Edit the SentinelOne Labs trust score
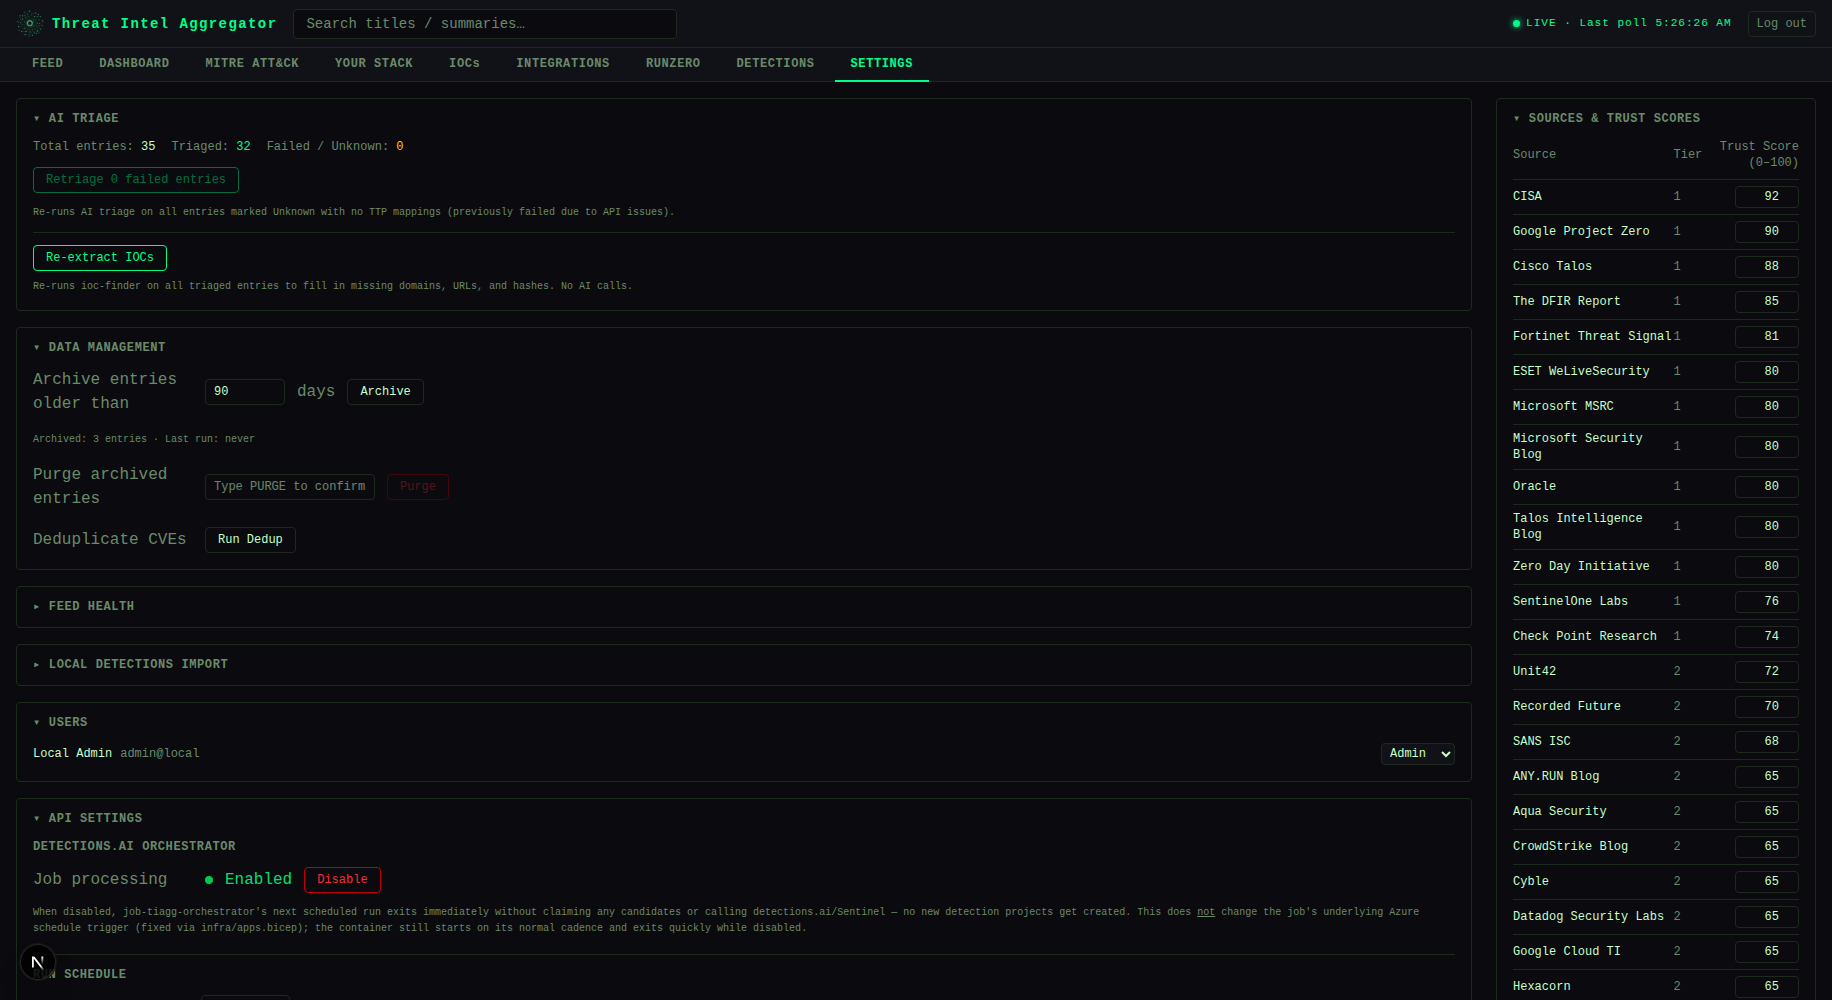Image resolution: width=1832 pixels, height=1000 pixels. click(1766, 602)
